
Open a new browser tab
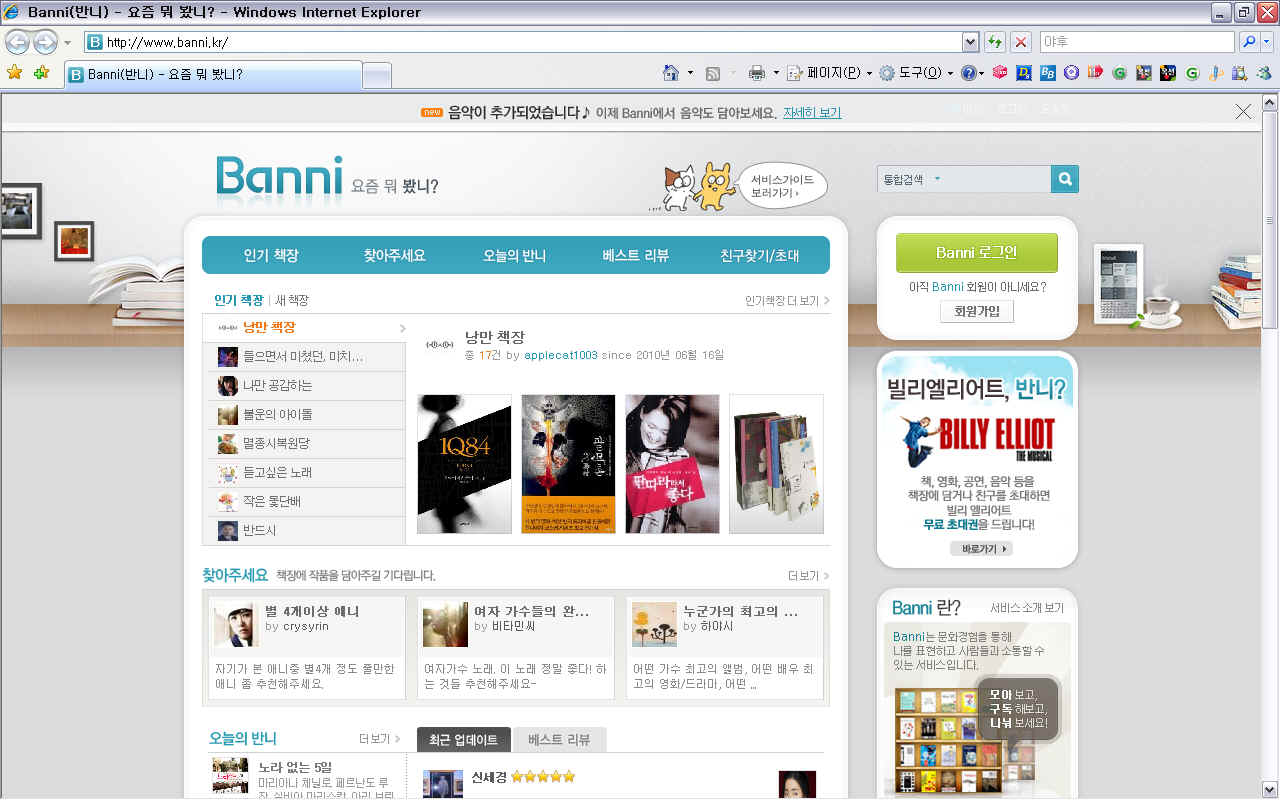[x=376, y=76]
